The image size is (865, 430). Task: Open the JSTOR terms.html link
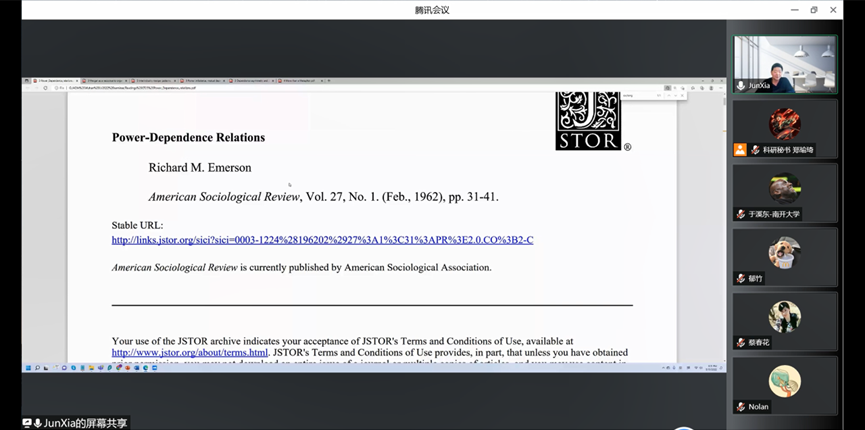tap(190, 353)
